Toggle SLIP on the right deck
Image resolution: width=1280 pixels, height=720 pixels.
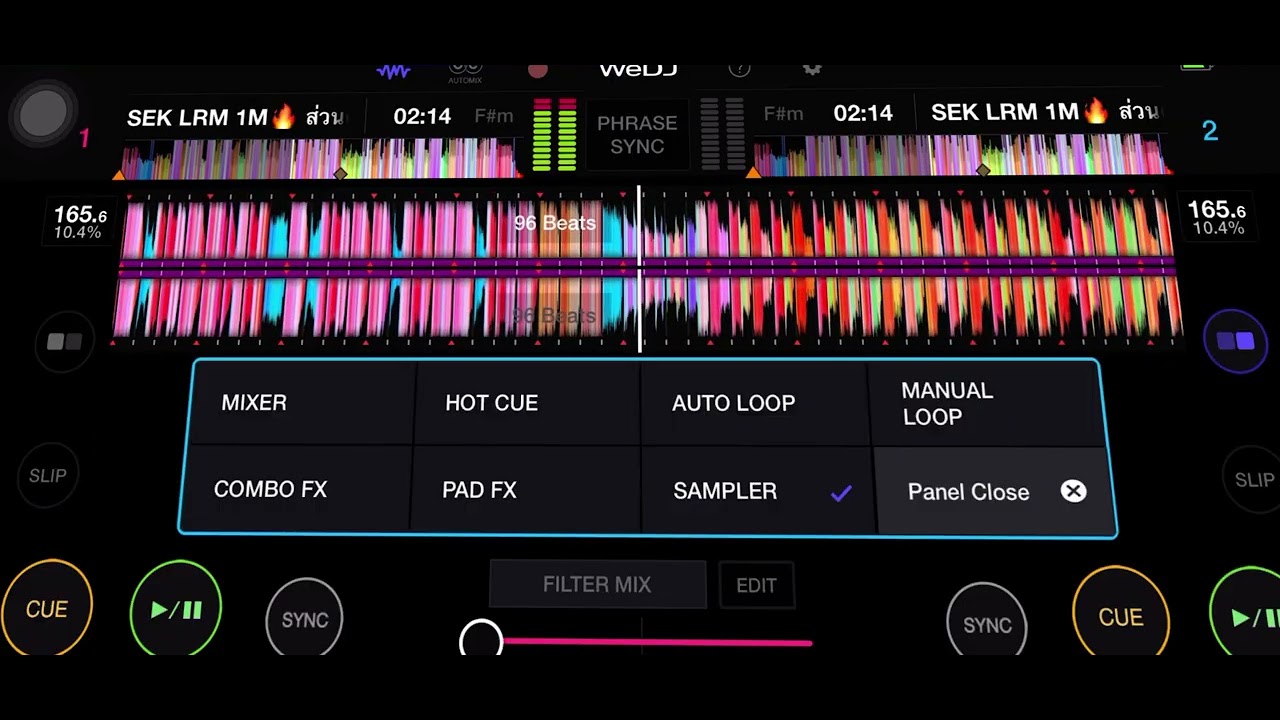[1253, 480]
